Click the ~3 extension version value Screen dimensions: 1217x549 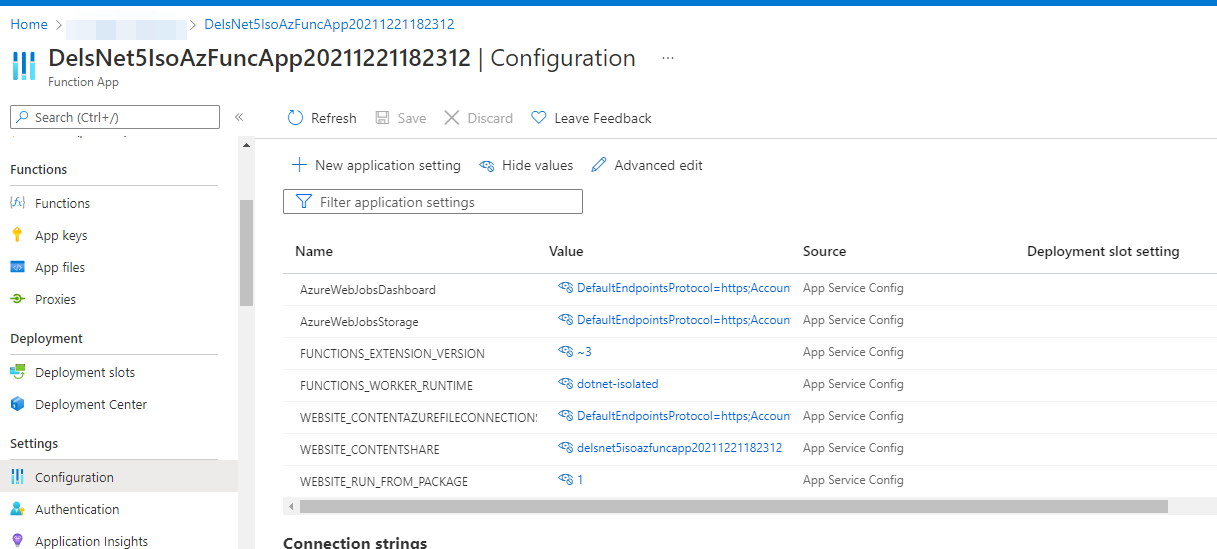[x=584, y=352]
